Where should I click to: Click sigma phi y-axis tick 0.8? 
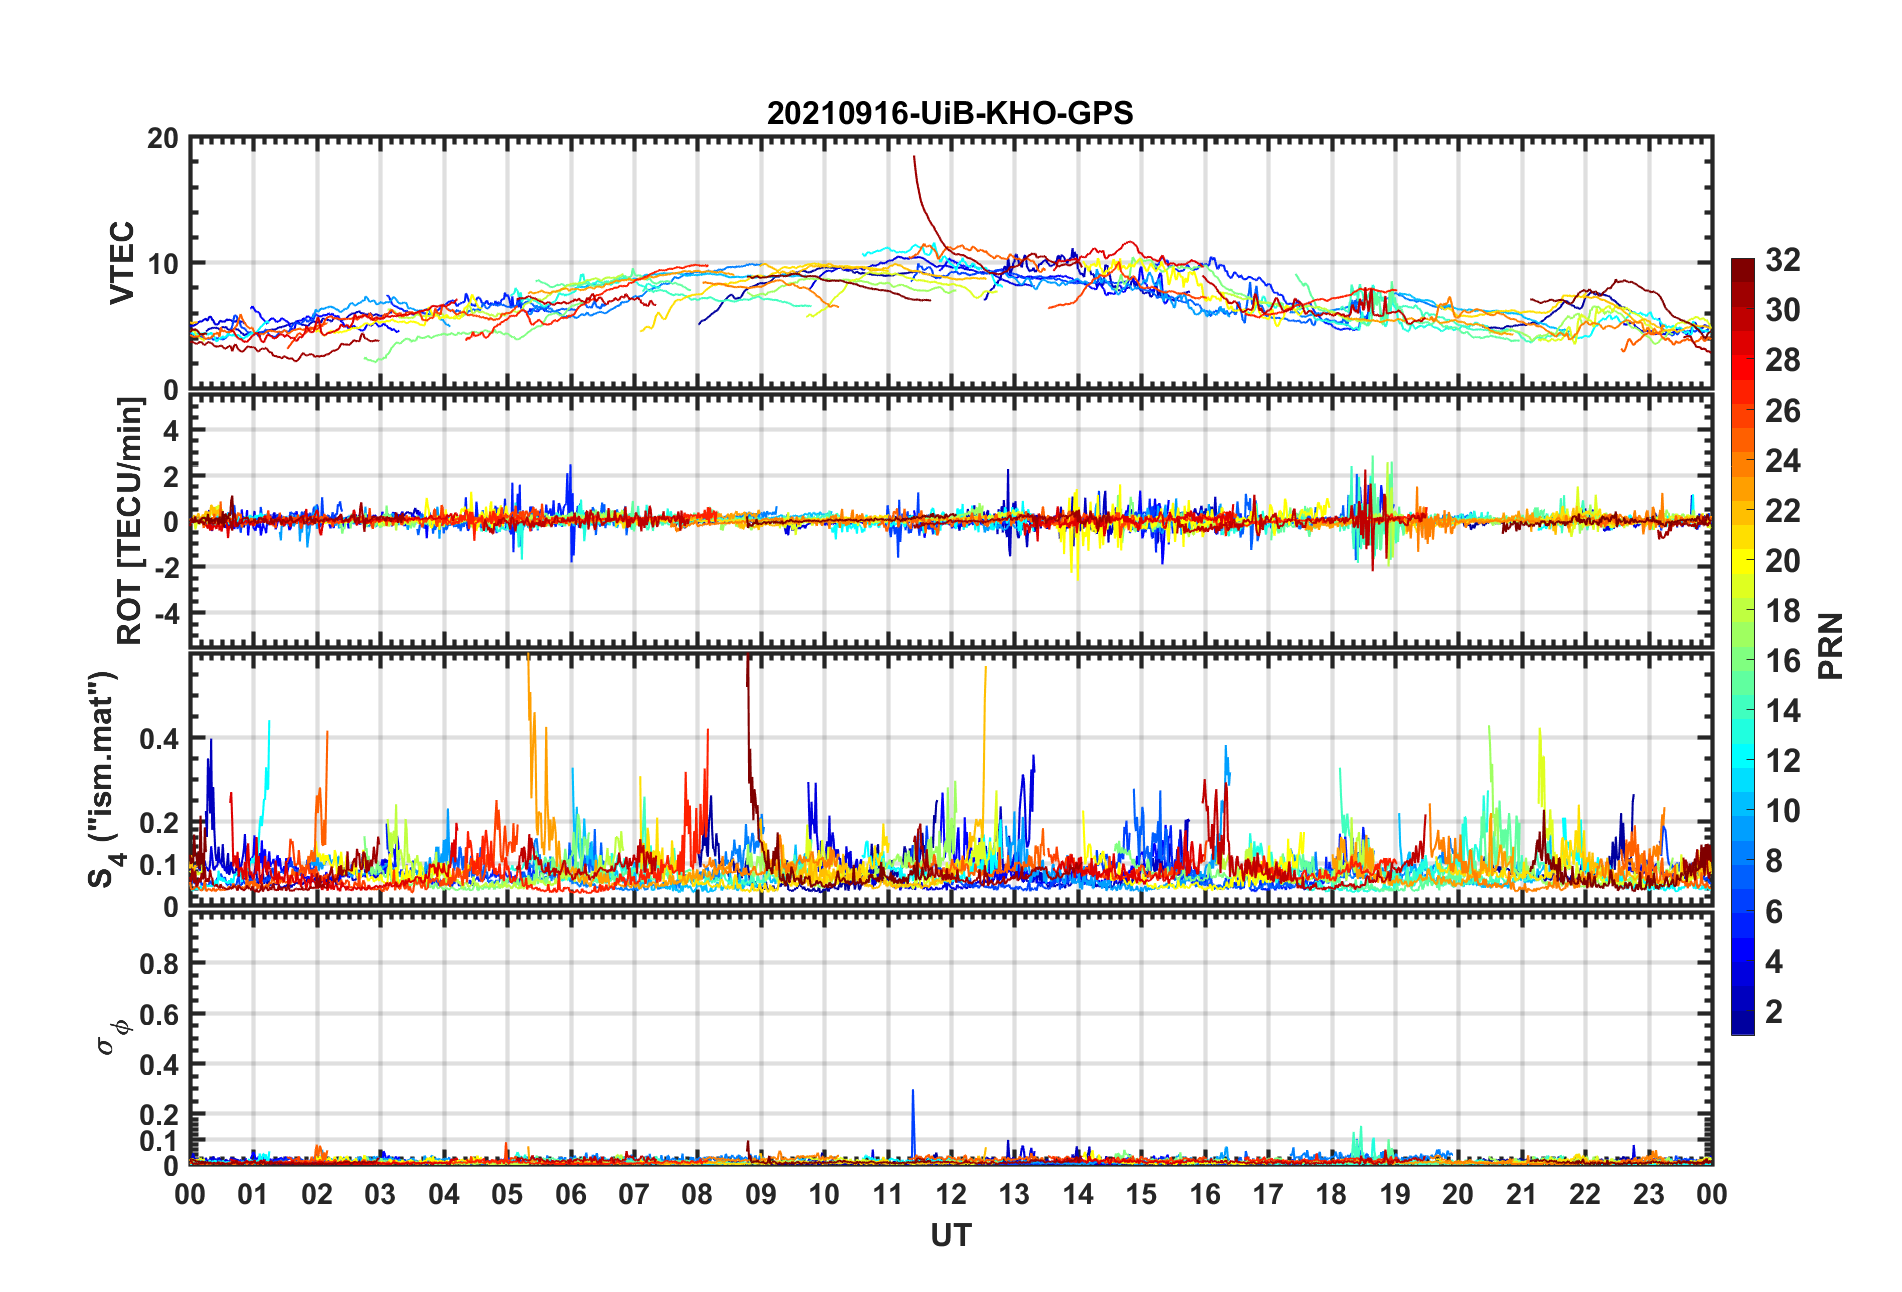point(159,964)
